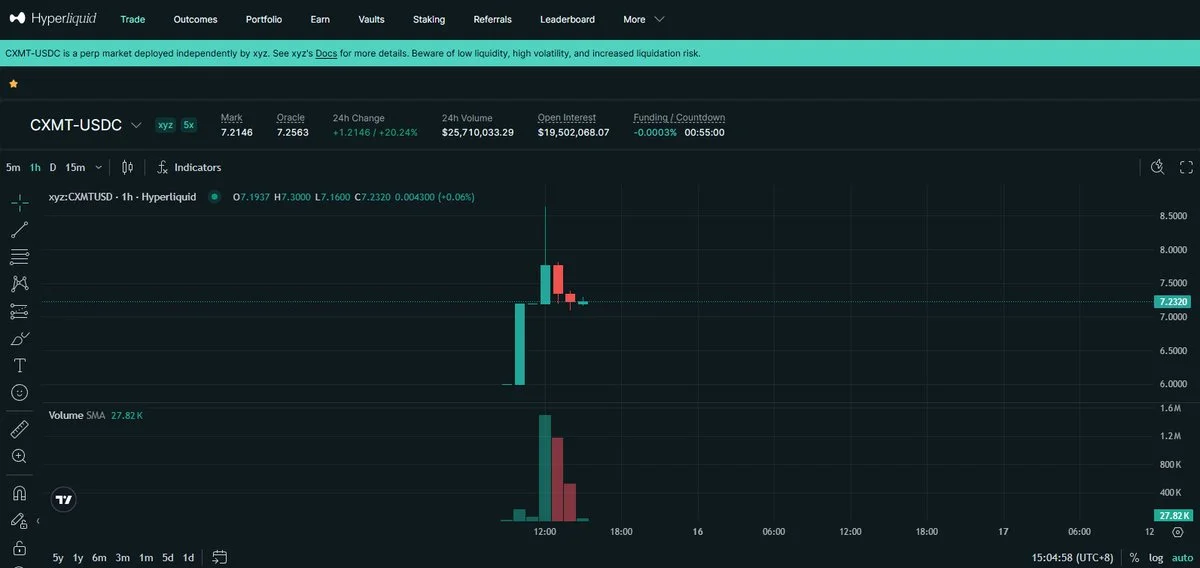The image size is (1200, 568).
Task: Click the favorites star icon
Action: click(13, 84)
